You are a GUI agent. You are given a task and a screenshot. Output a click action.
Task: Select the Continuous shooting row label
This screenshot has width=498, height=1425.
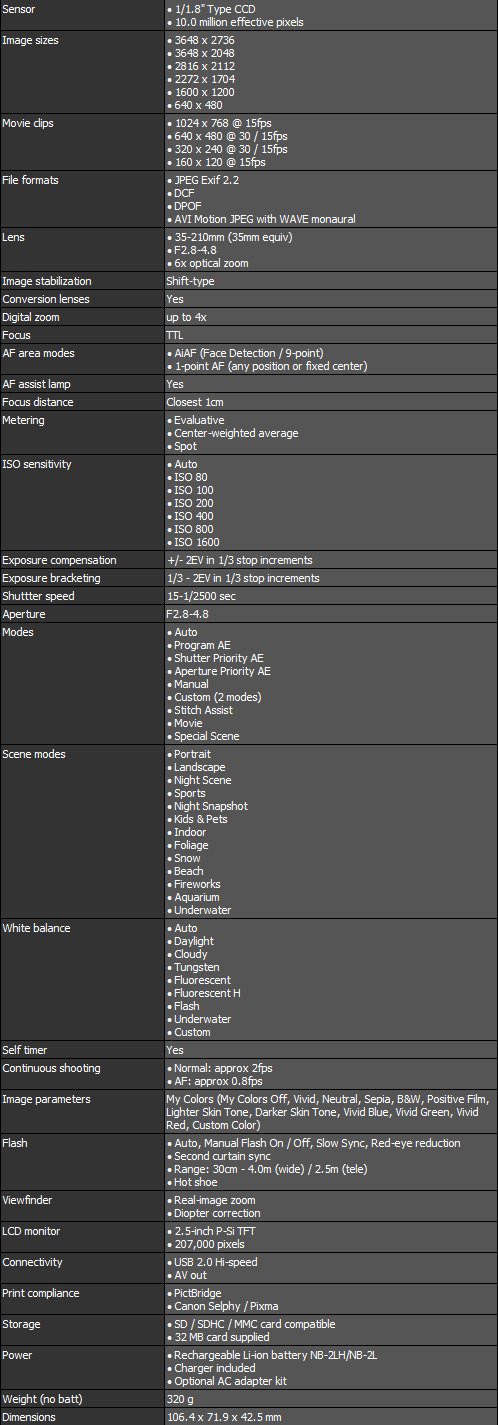51,1068
